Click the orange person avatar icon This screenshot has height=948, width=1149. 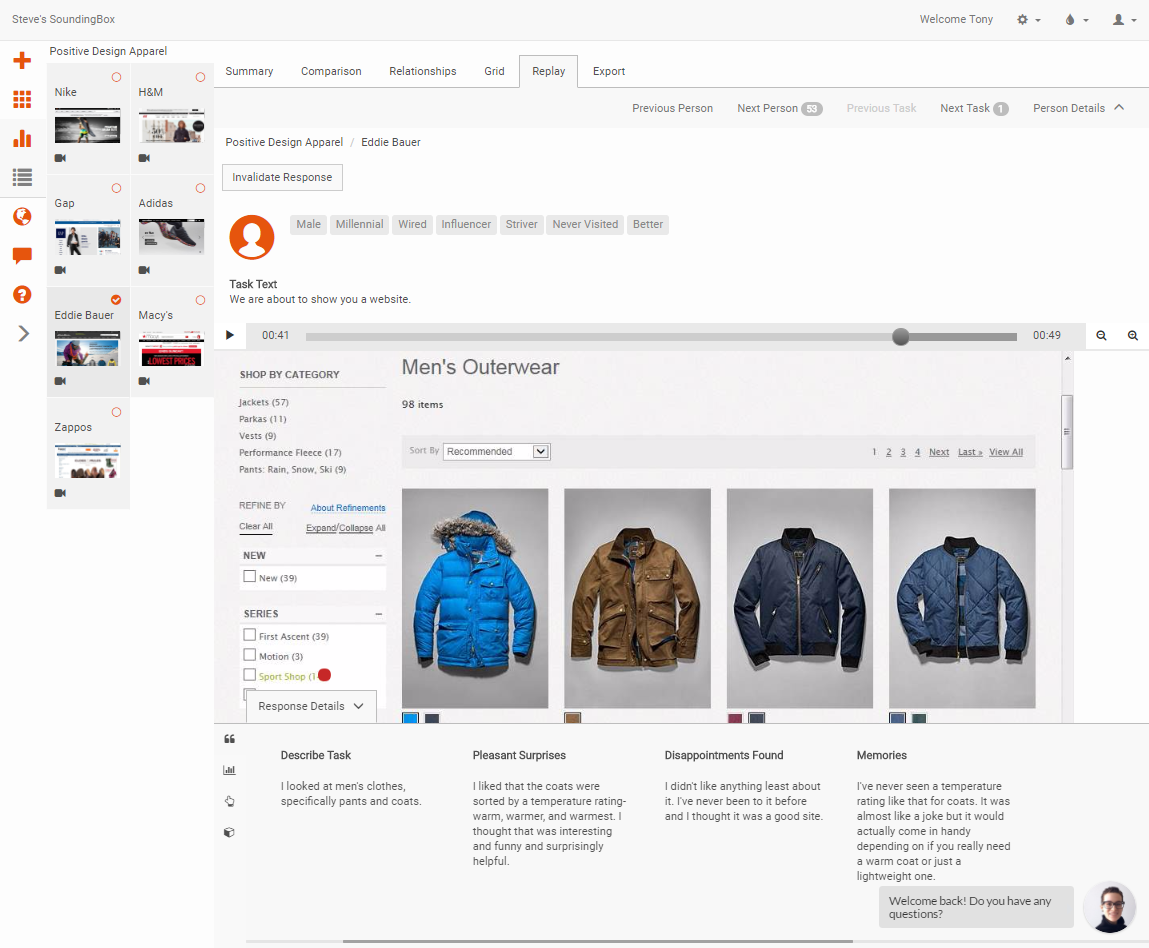[x=252, y=237]
